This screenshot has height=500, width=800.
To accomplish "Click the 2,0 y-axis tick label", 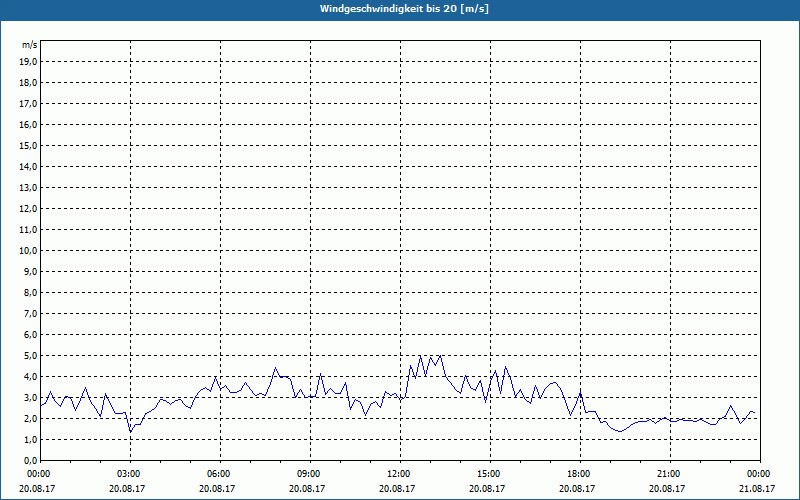I will 30,418.
